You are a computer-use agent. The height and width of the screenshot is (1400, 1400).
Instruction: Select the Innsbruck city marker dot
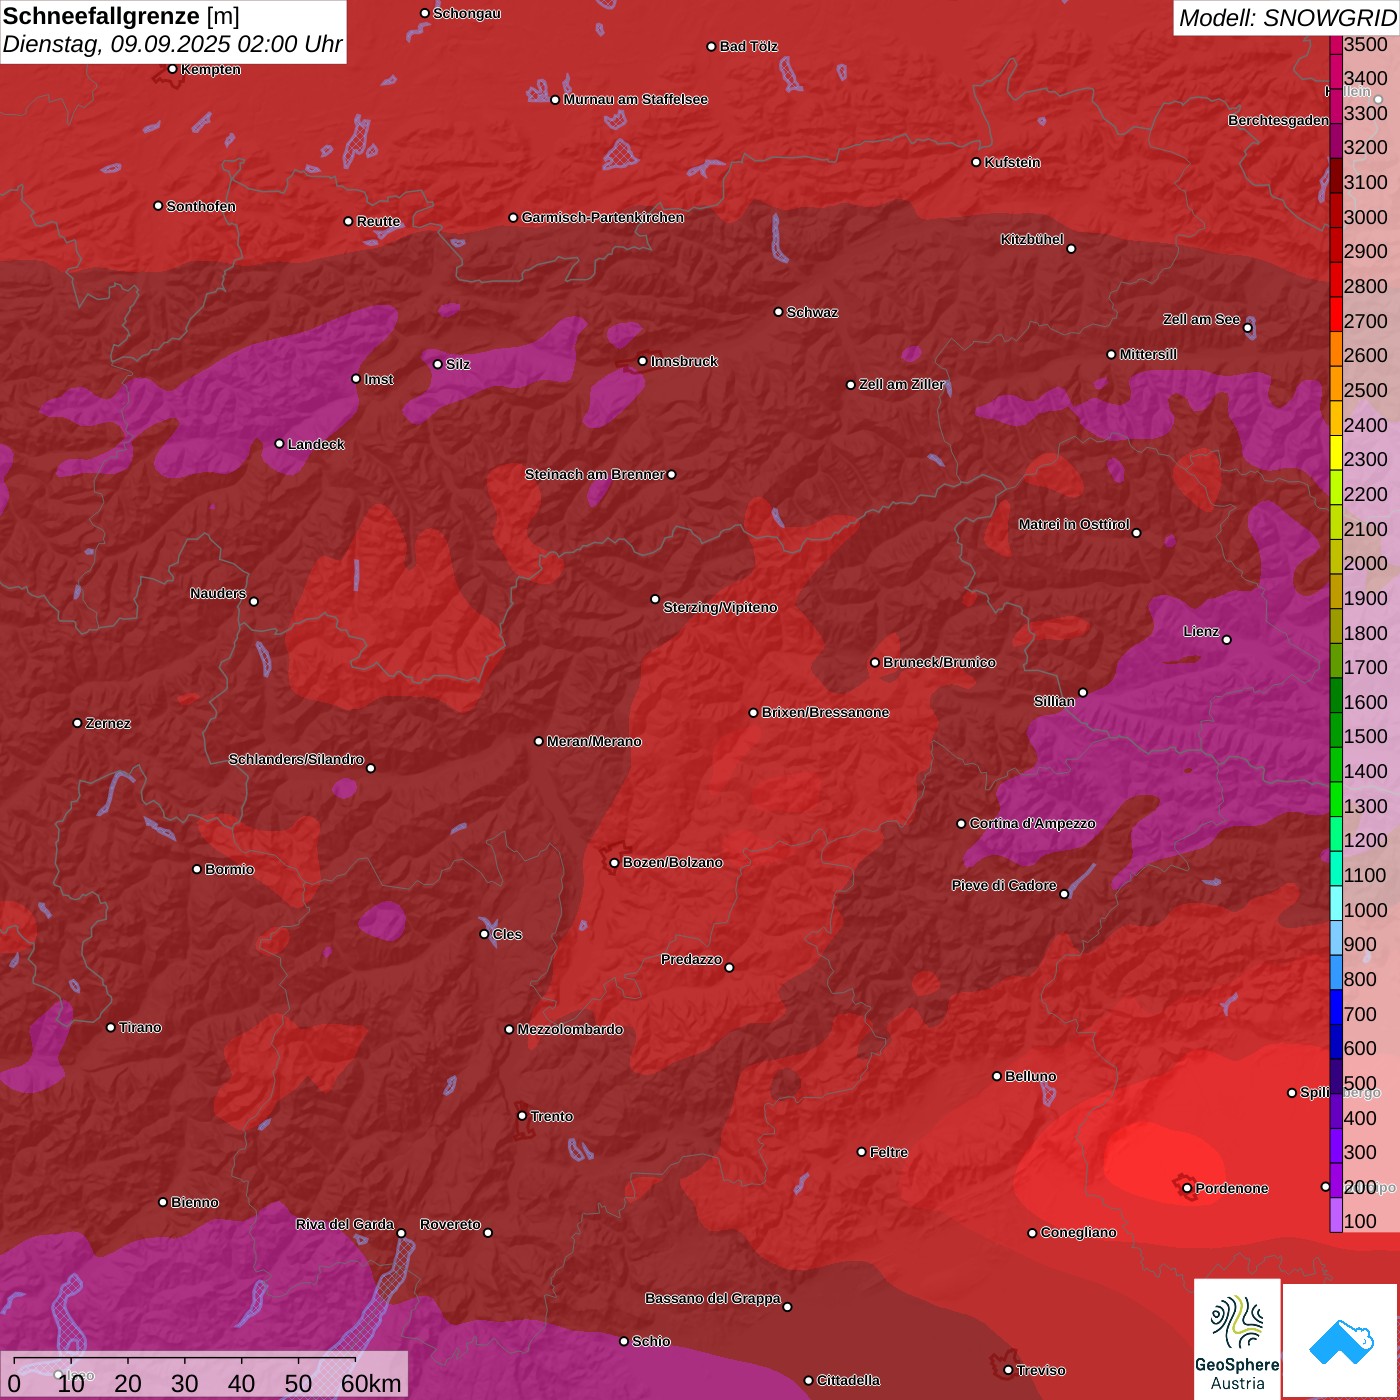(643, 361)
